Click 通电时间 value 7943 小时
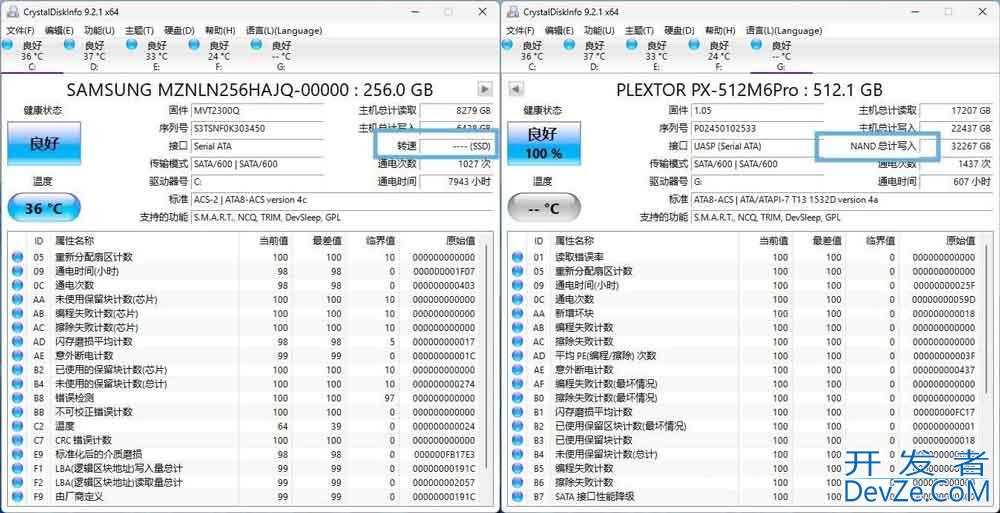The height and width of the screenshot is (513, 1000). (457, 182)
